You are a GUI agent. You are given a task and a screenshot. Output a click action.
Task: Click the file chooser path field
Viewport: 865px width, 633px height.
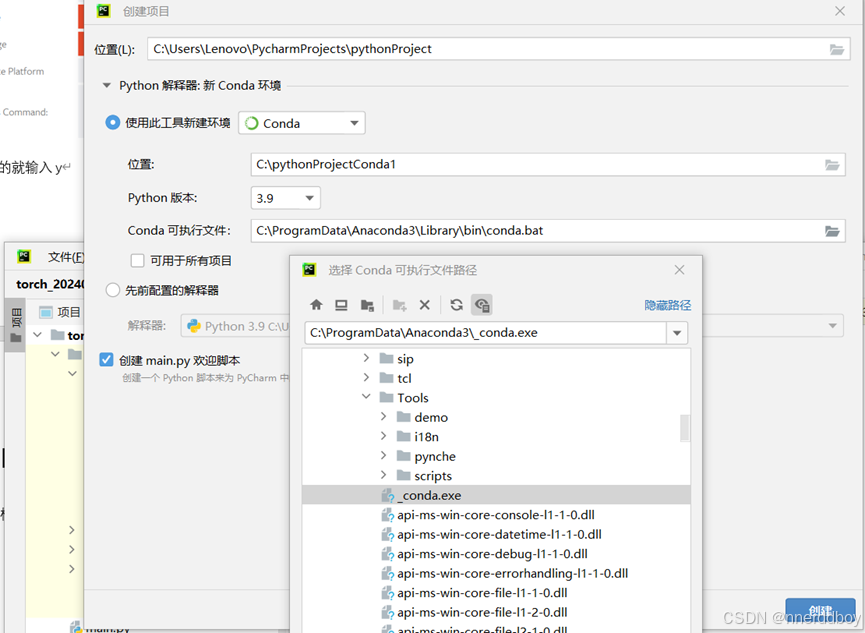tap(485, 333)
